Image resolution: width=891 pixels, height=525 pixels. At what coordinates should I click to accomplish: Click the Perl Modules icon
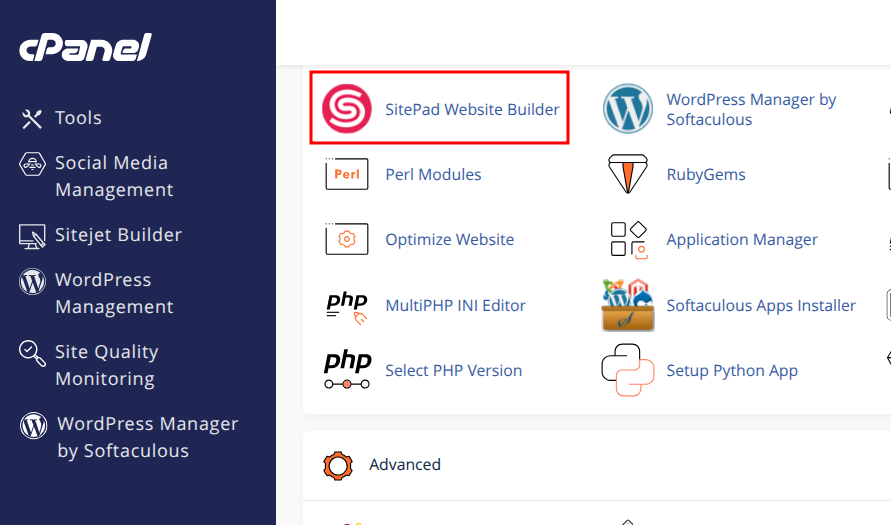pos(347,174)
